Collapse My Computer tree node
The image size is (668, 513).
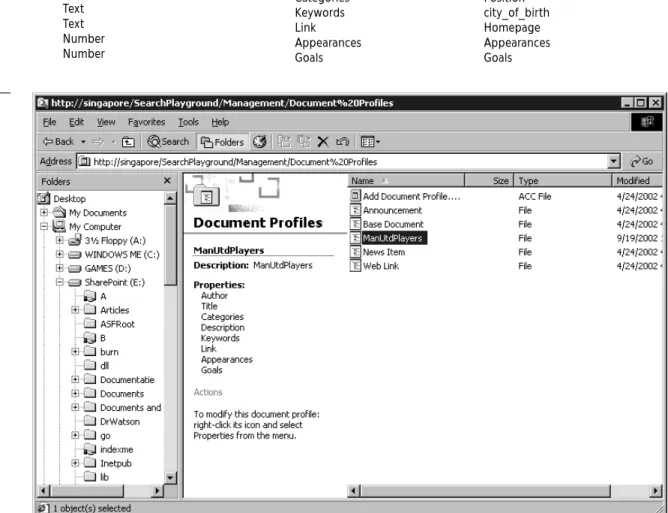click(x=44, y=227)
